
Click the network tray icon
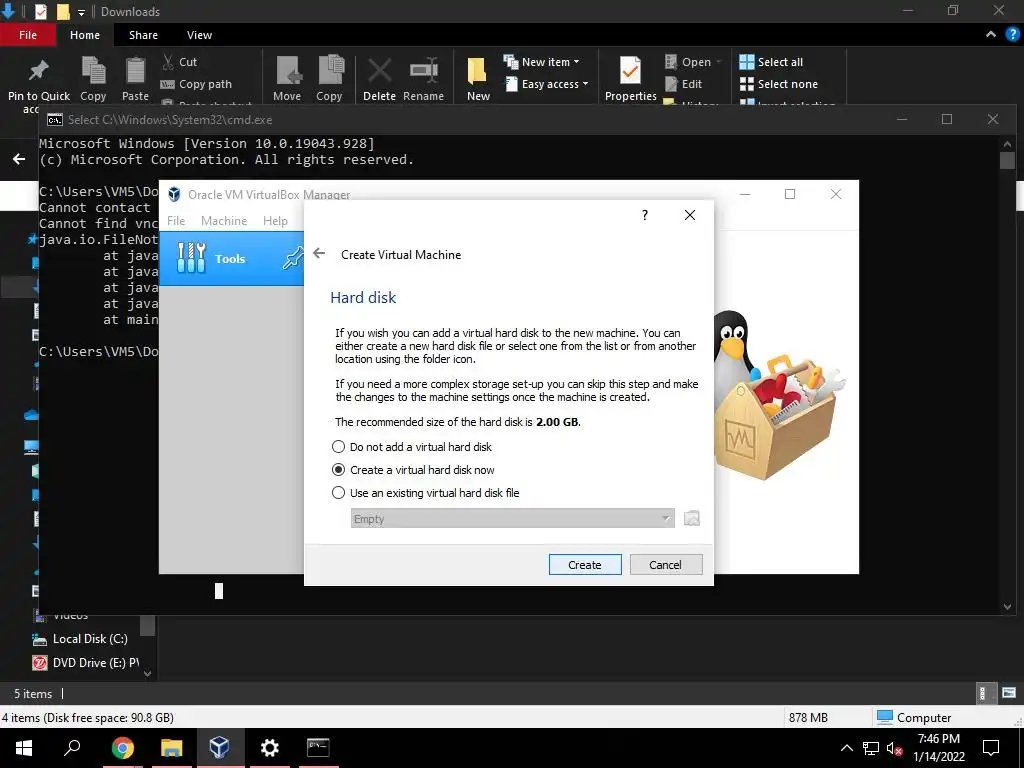tap(871, 748)
